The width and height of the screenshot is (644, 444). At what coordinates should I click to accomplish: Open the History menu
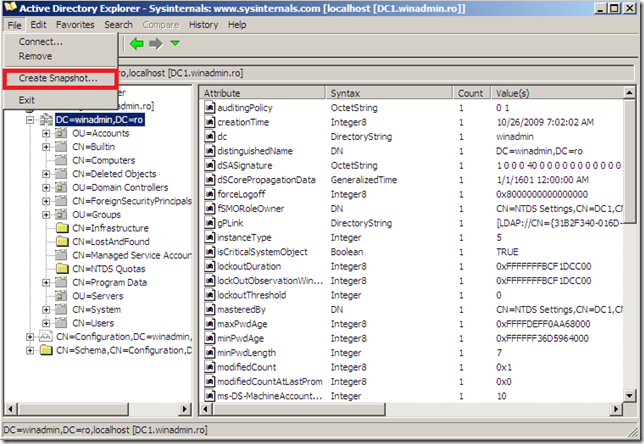point(203,25)
